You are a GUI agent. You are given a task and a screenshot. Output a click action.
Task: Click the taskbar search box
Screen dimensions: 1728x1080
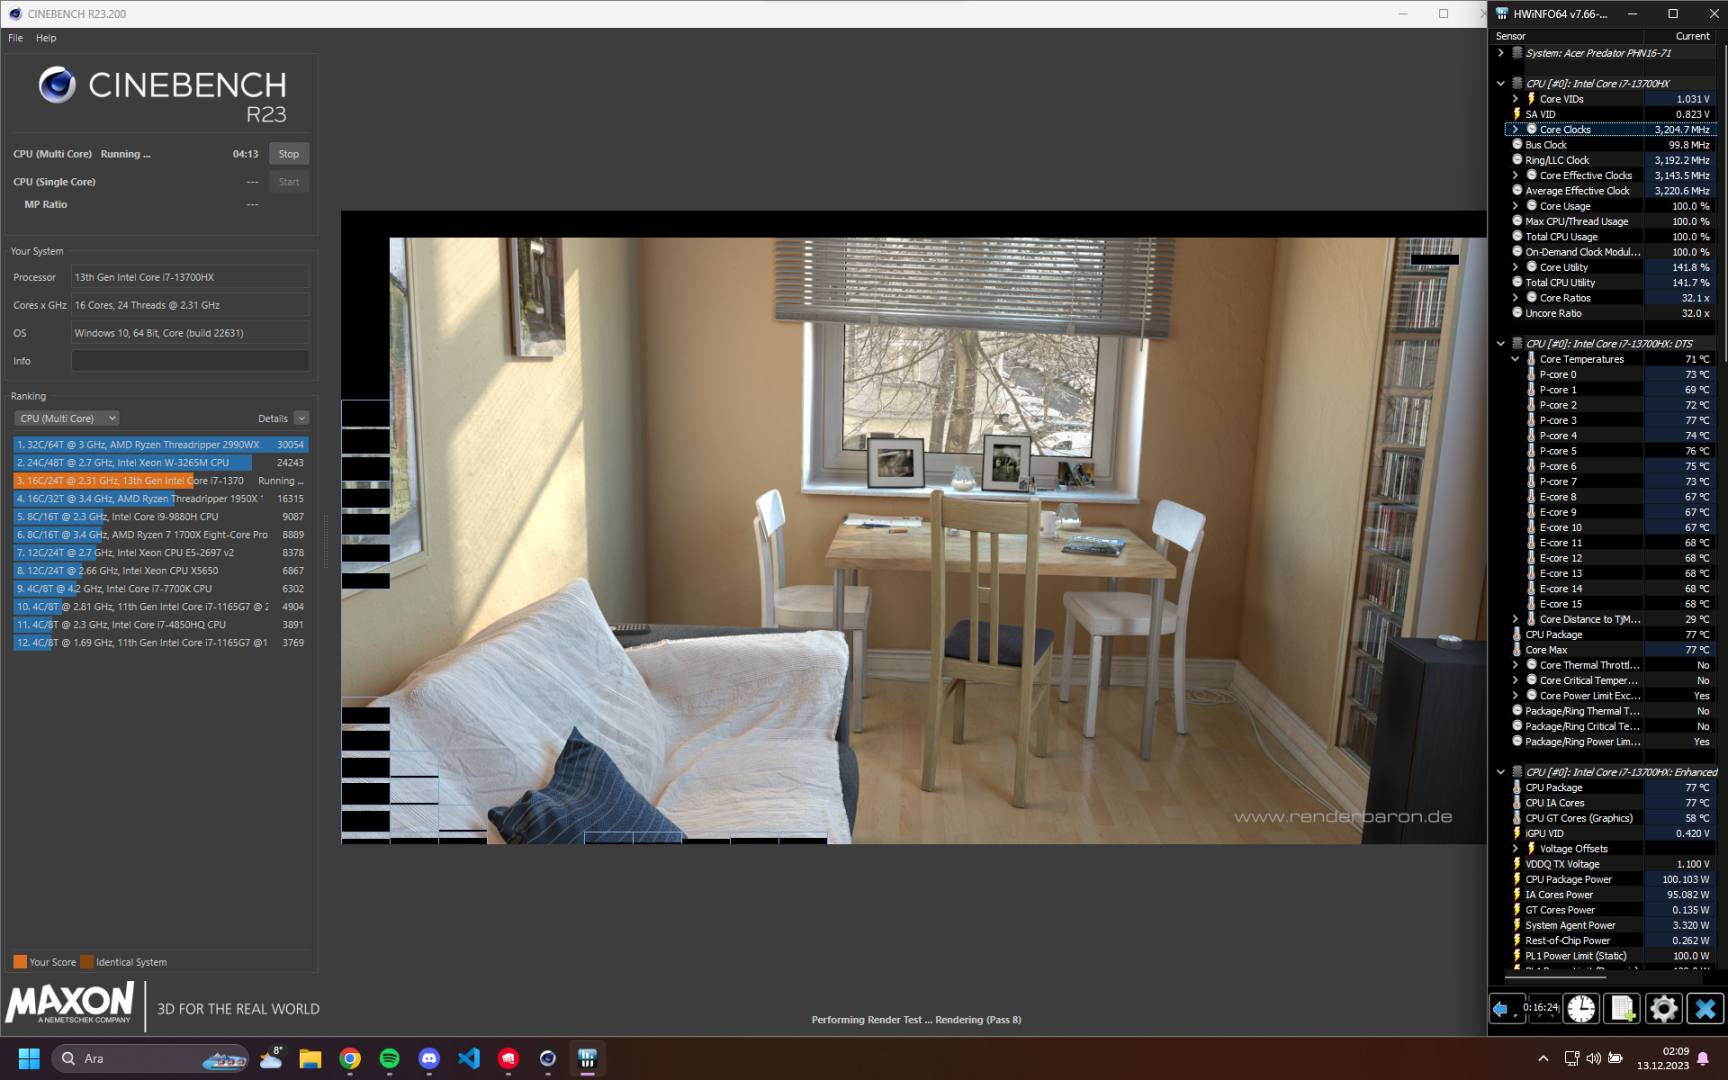tap(150, 1058)
